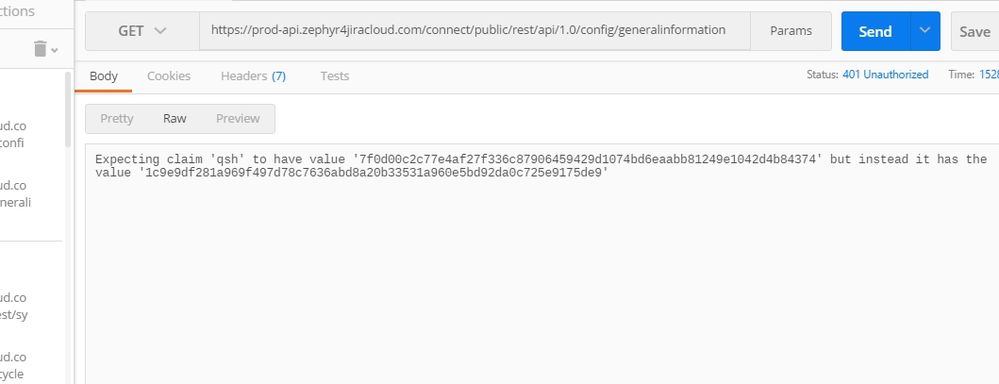Switch to the Body tab
999x384 pixels.
point(103,76)
